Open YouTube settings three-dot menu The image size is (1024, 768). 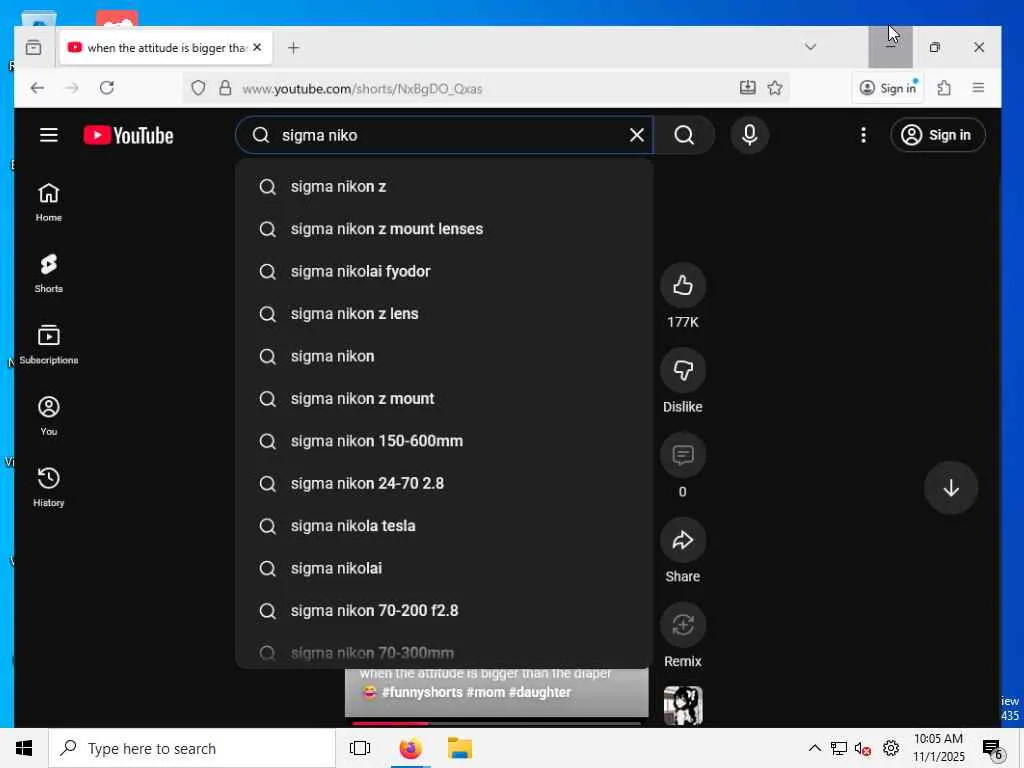pos(863,135)
